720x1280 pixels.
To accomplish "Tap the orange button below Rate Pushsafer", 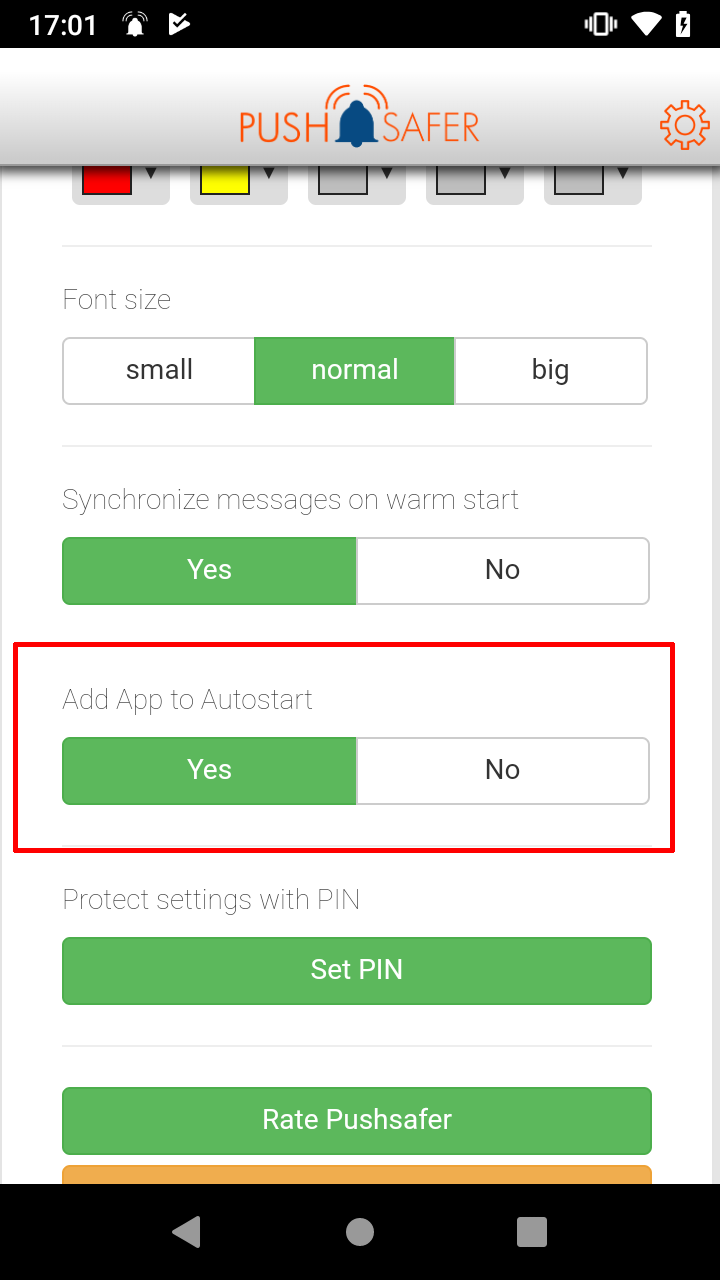I will click(x=357, y=1177).
